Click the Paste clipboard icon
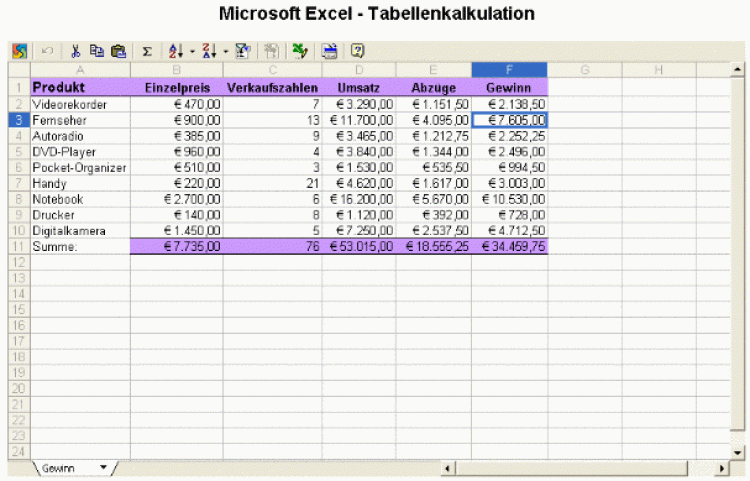Screen dimensions: 750x481 (x=119, y=51)
